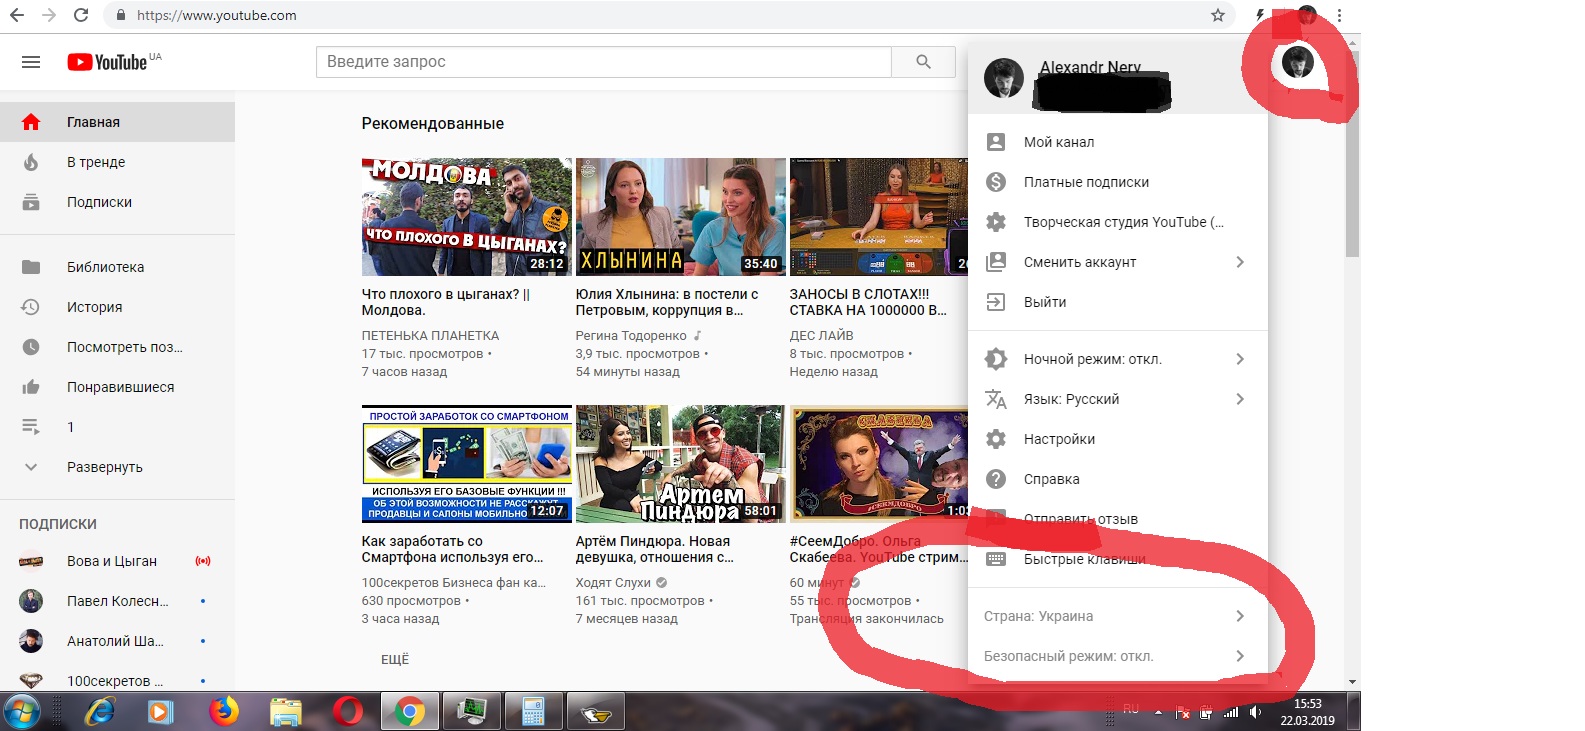The width and height of the screenshot is (1585, 731).
Task: Click the YouTube logo
Action: pyautogui.click(x=107, y=62)
